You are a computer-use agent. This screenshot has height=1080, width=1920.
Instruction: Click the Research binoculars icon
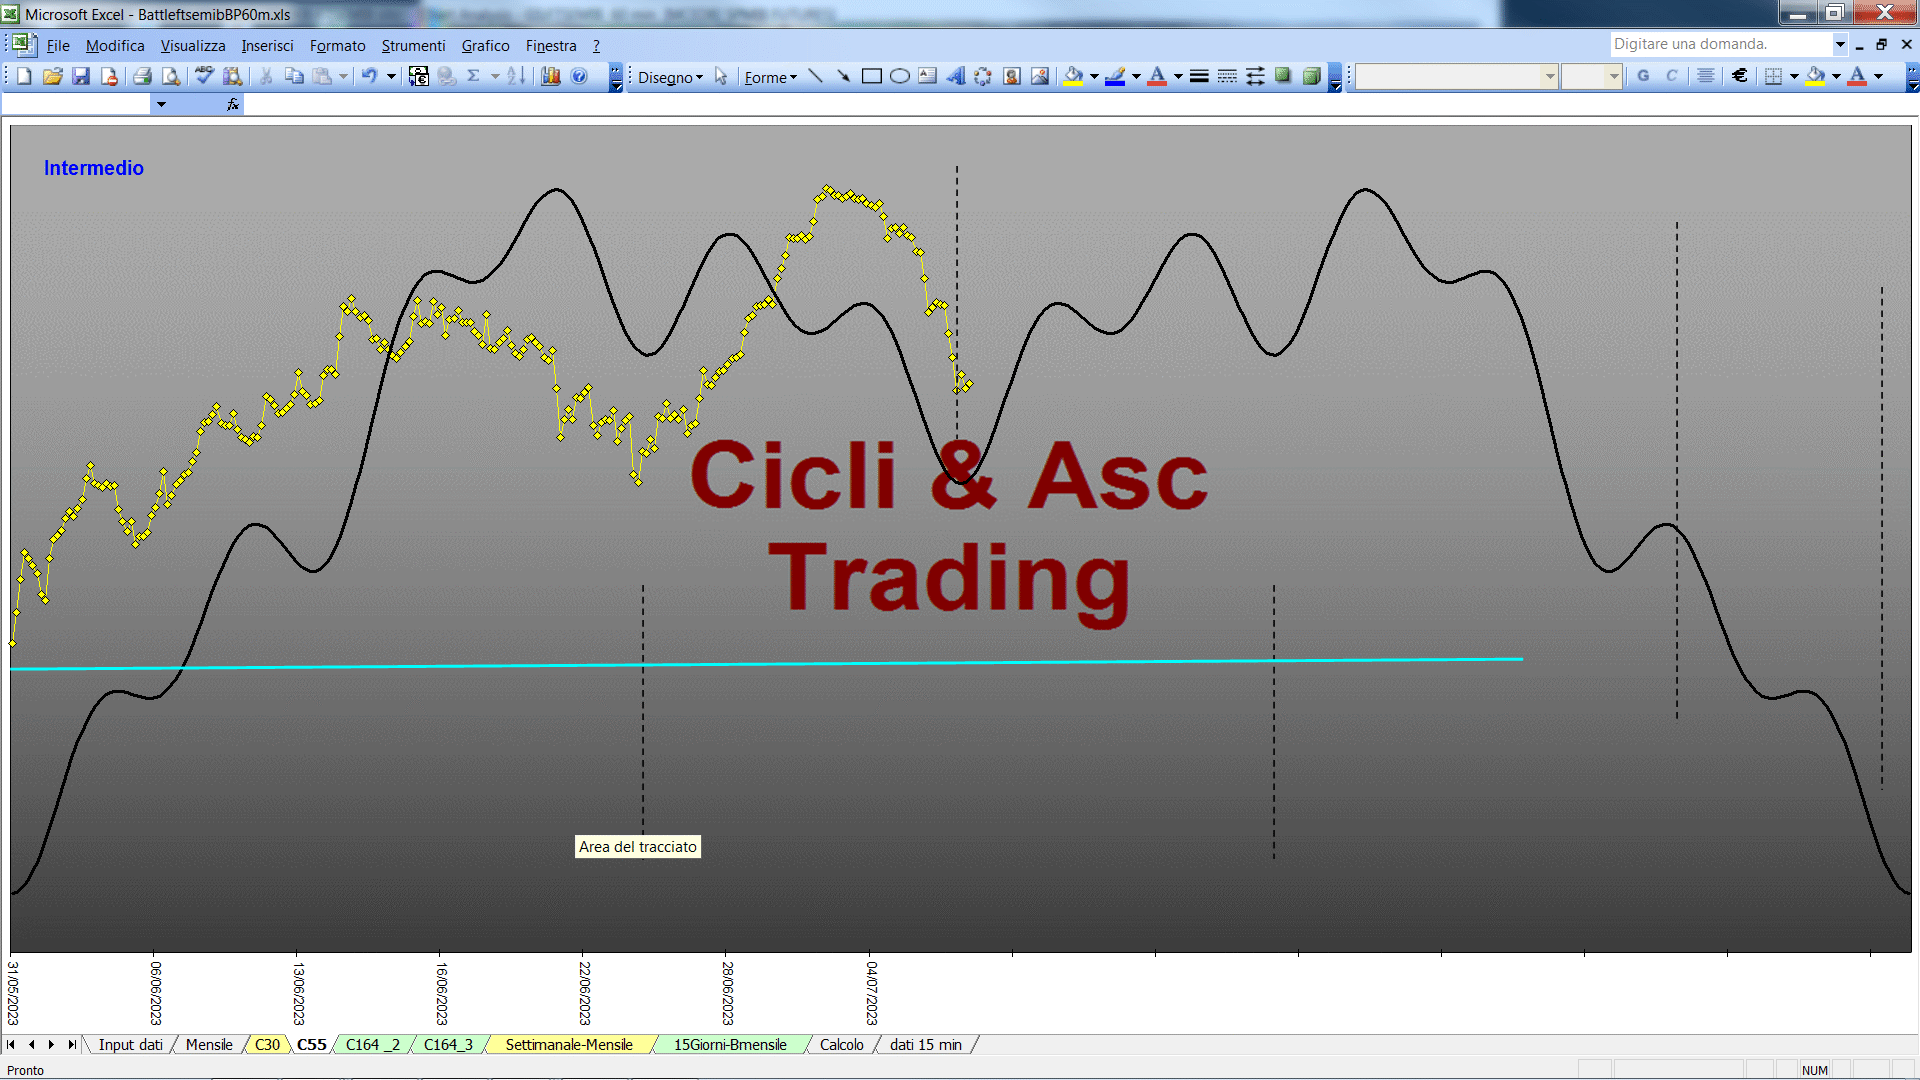[x=233, y=76]
